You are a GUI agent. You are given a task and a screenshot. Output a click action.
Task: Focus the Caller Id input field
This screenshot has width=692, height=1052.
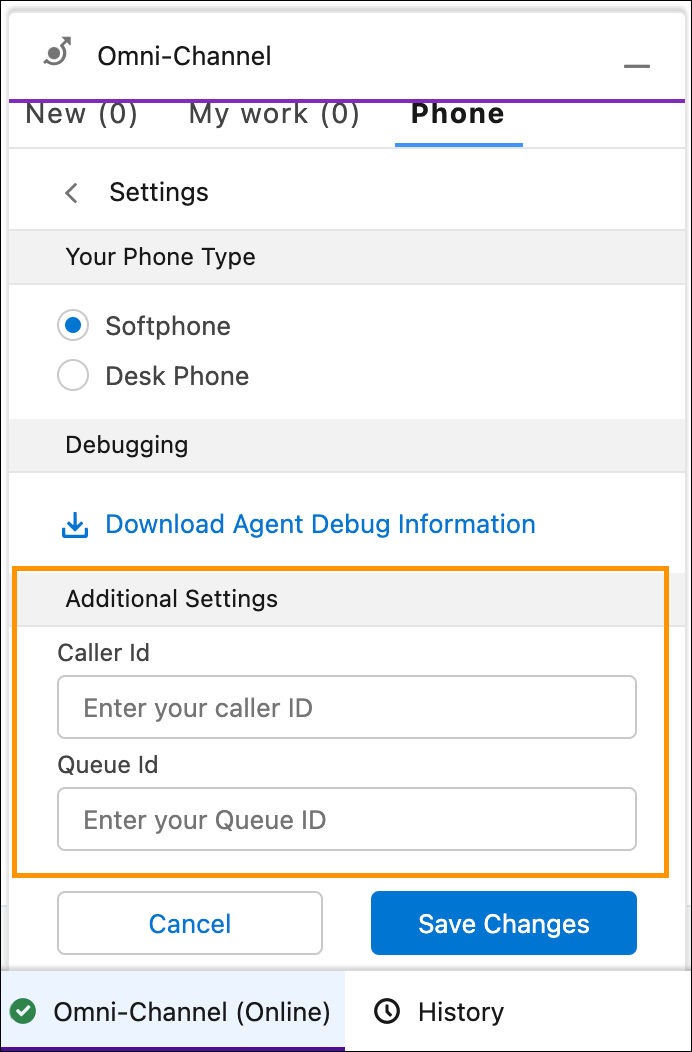point(347,707)
